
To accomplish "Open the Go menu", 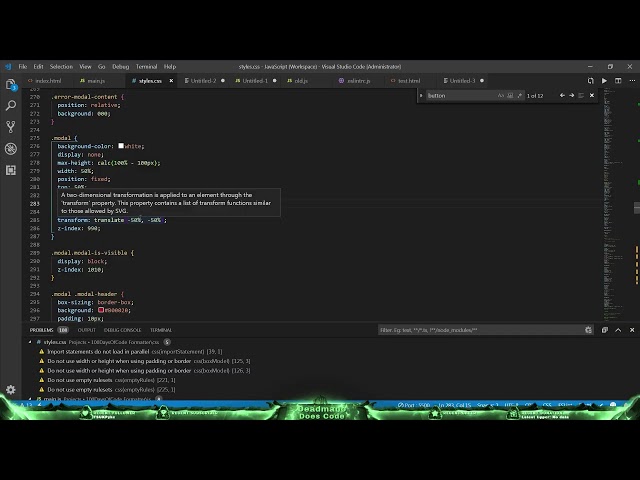I will 102,67.
